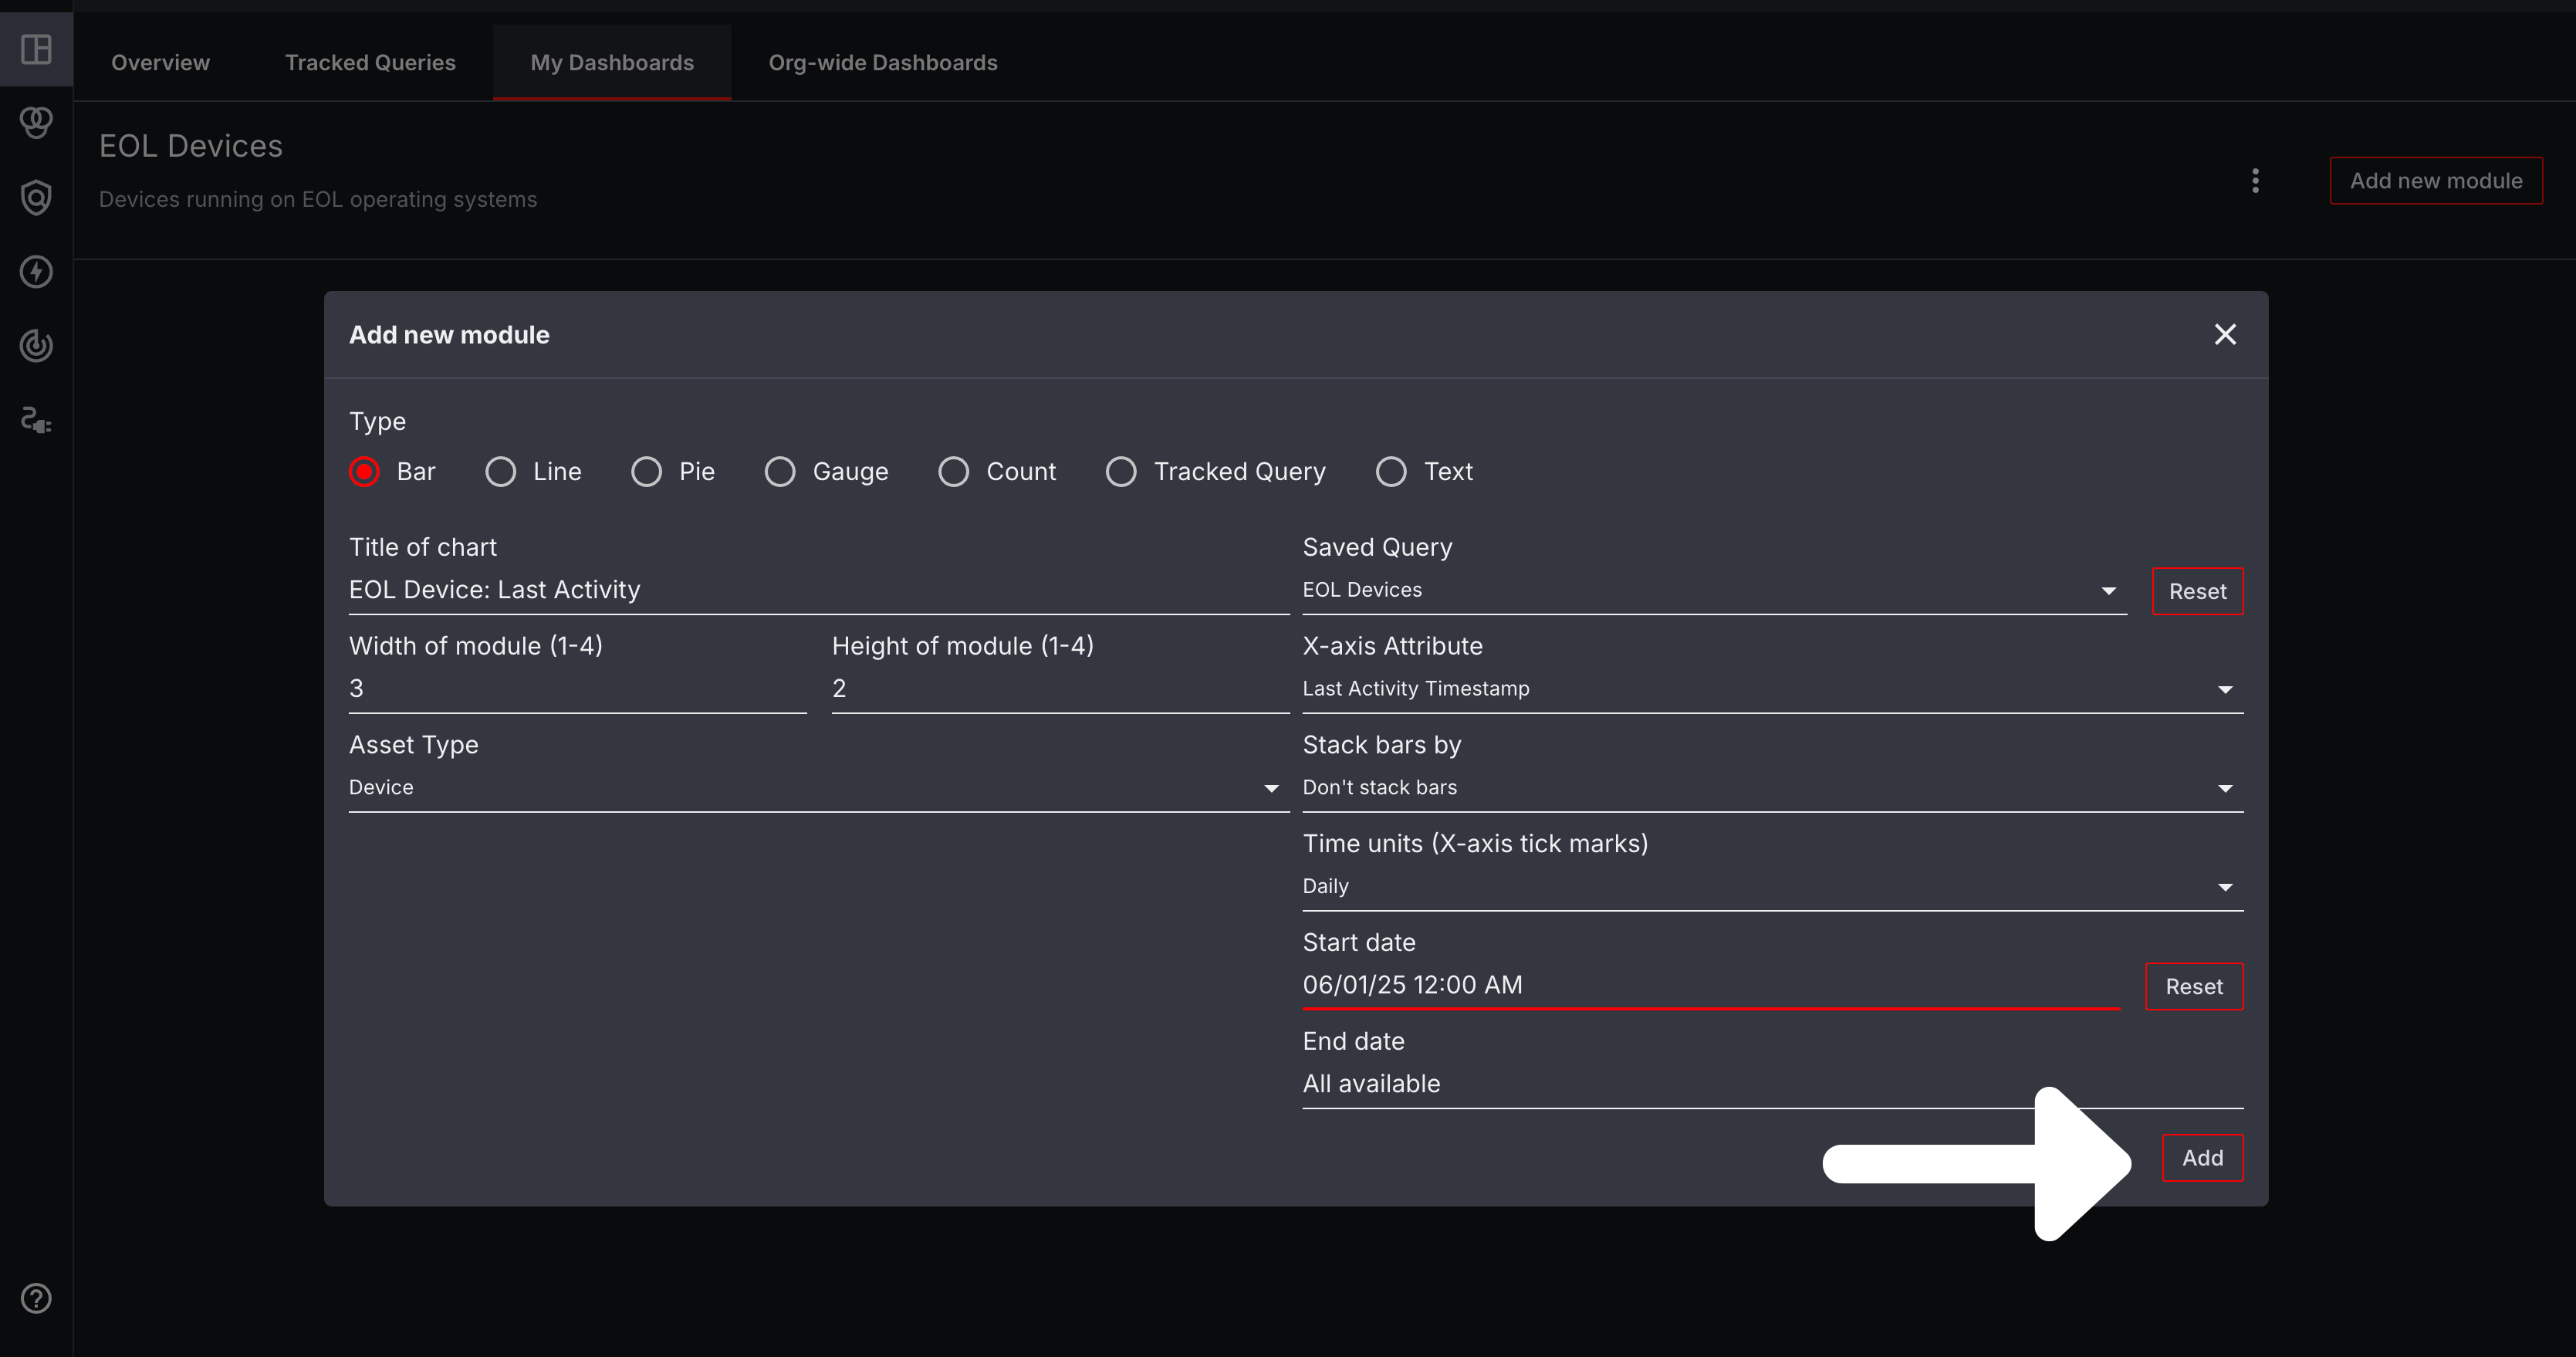2576x1357 pixels.
Task: Open the dashboards icon in the sidebar
Action: 36,49
